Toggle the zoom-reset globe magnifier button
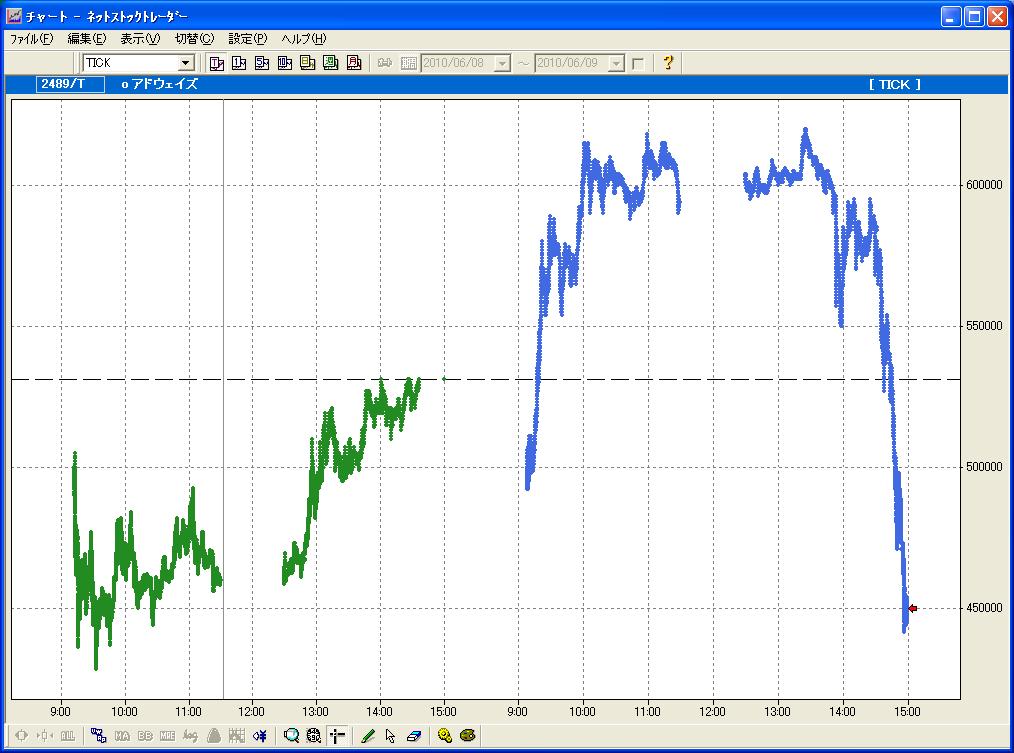 click(313, 736)
